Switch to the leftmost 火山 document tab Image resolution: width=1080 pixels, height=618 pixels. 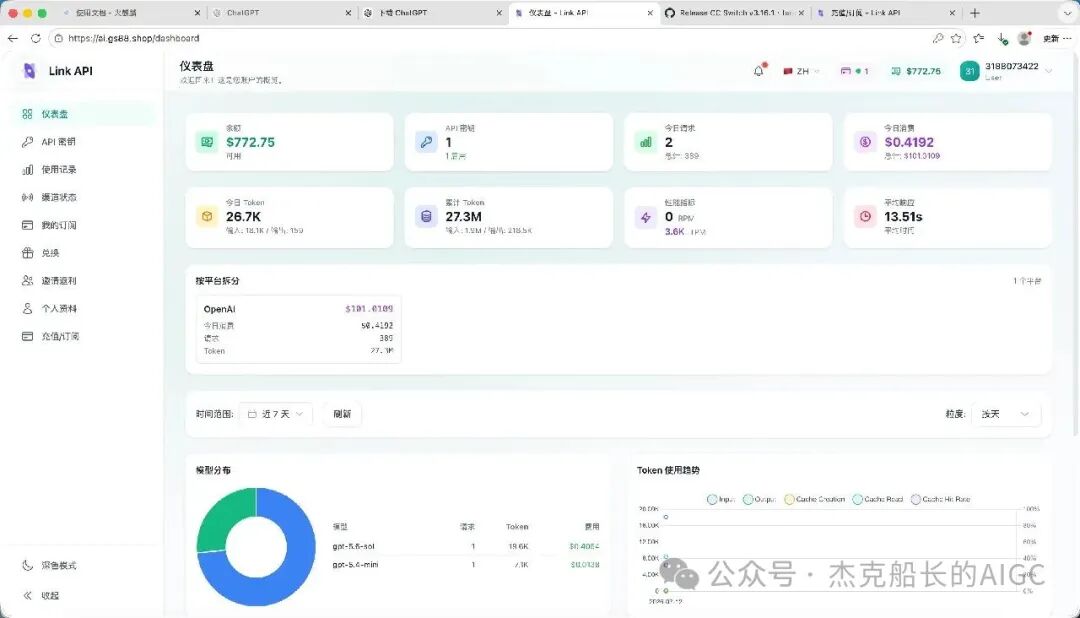click(131, 13)
